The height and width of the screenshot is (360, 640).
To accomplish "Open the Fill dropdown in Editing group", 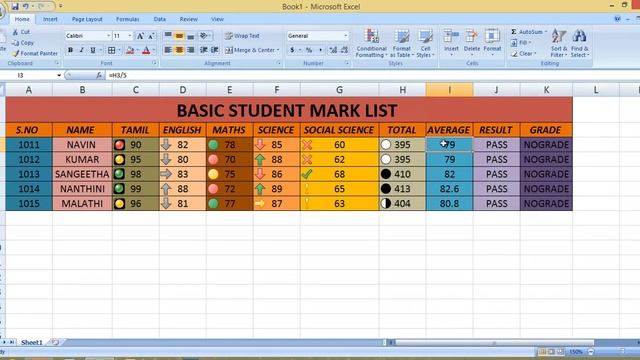I will coord(522,43).
